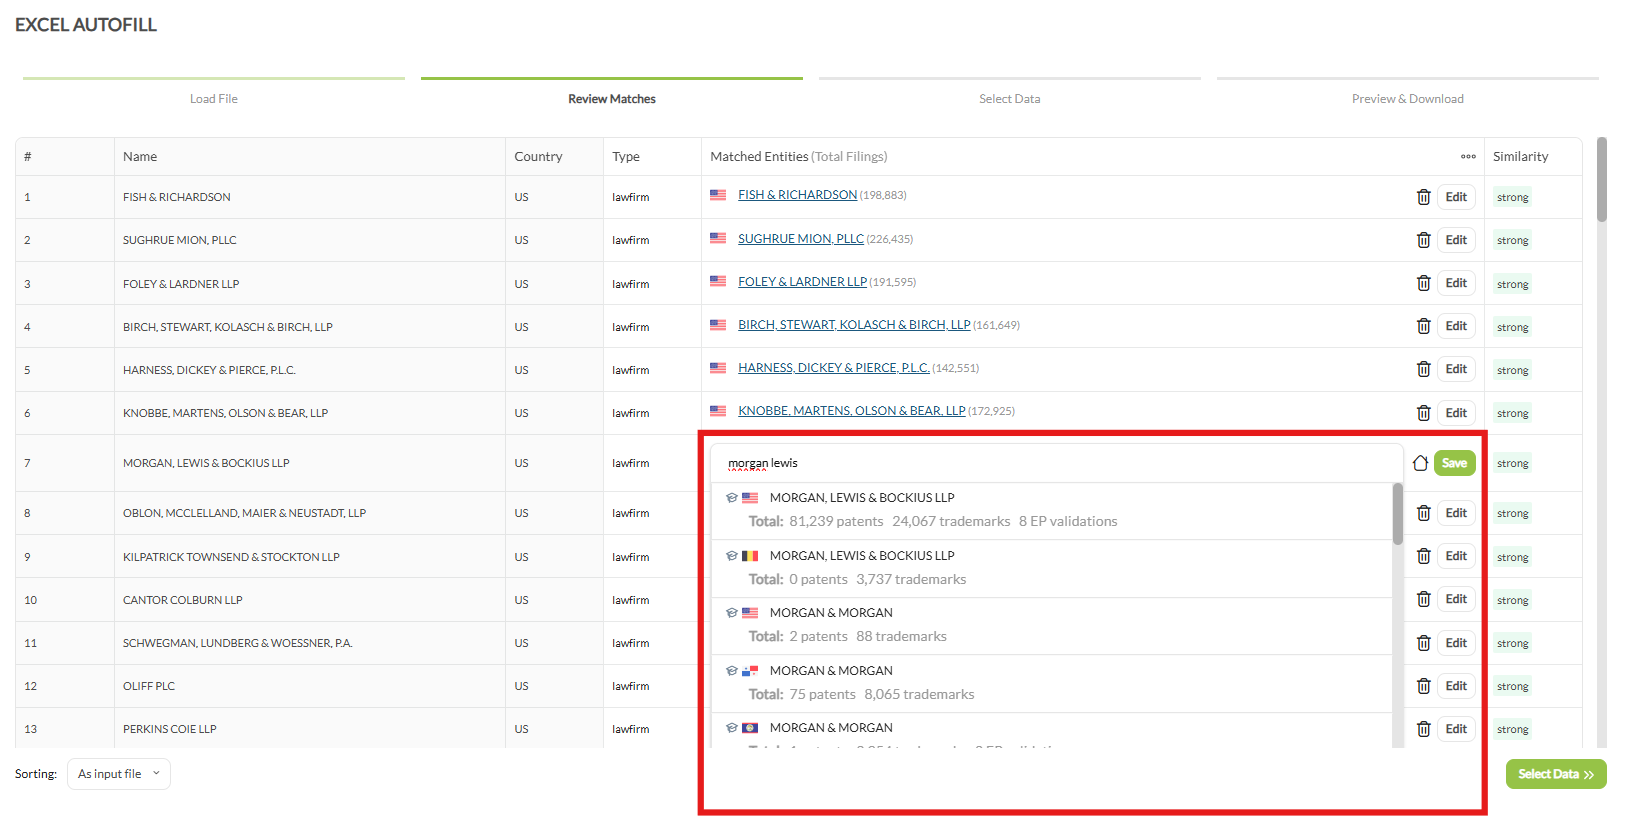Click the Similarity column header
The height and width of the screenshot is (822, 1637).
1520,157
